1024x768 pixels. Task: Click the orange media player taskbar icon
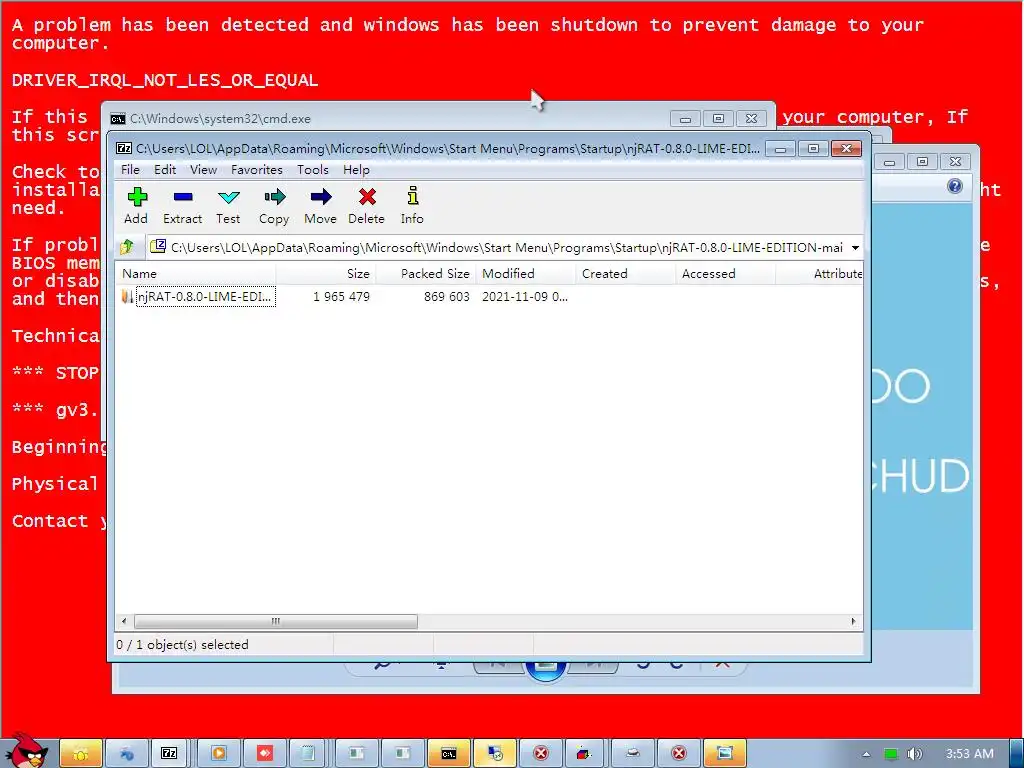coord(218,754)
